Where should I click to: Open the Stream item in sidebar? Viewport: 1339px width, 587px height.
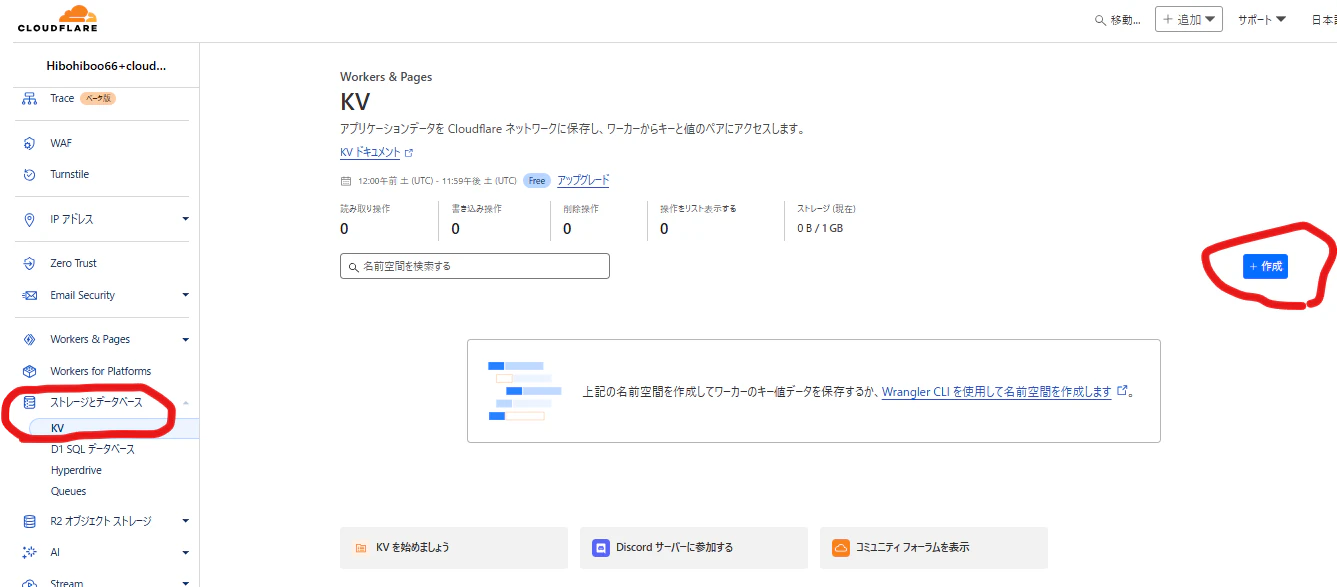[67, 582]
